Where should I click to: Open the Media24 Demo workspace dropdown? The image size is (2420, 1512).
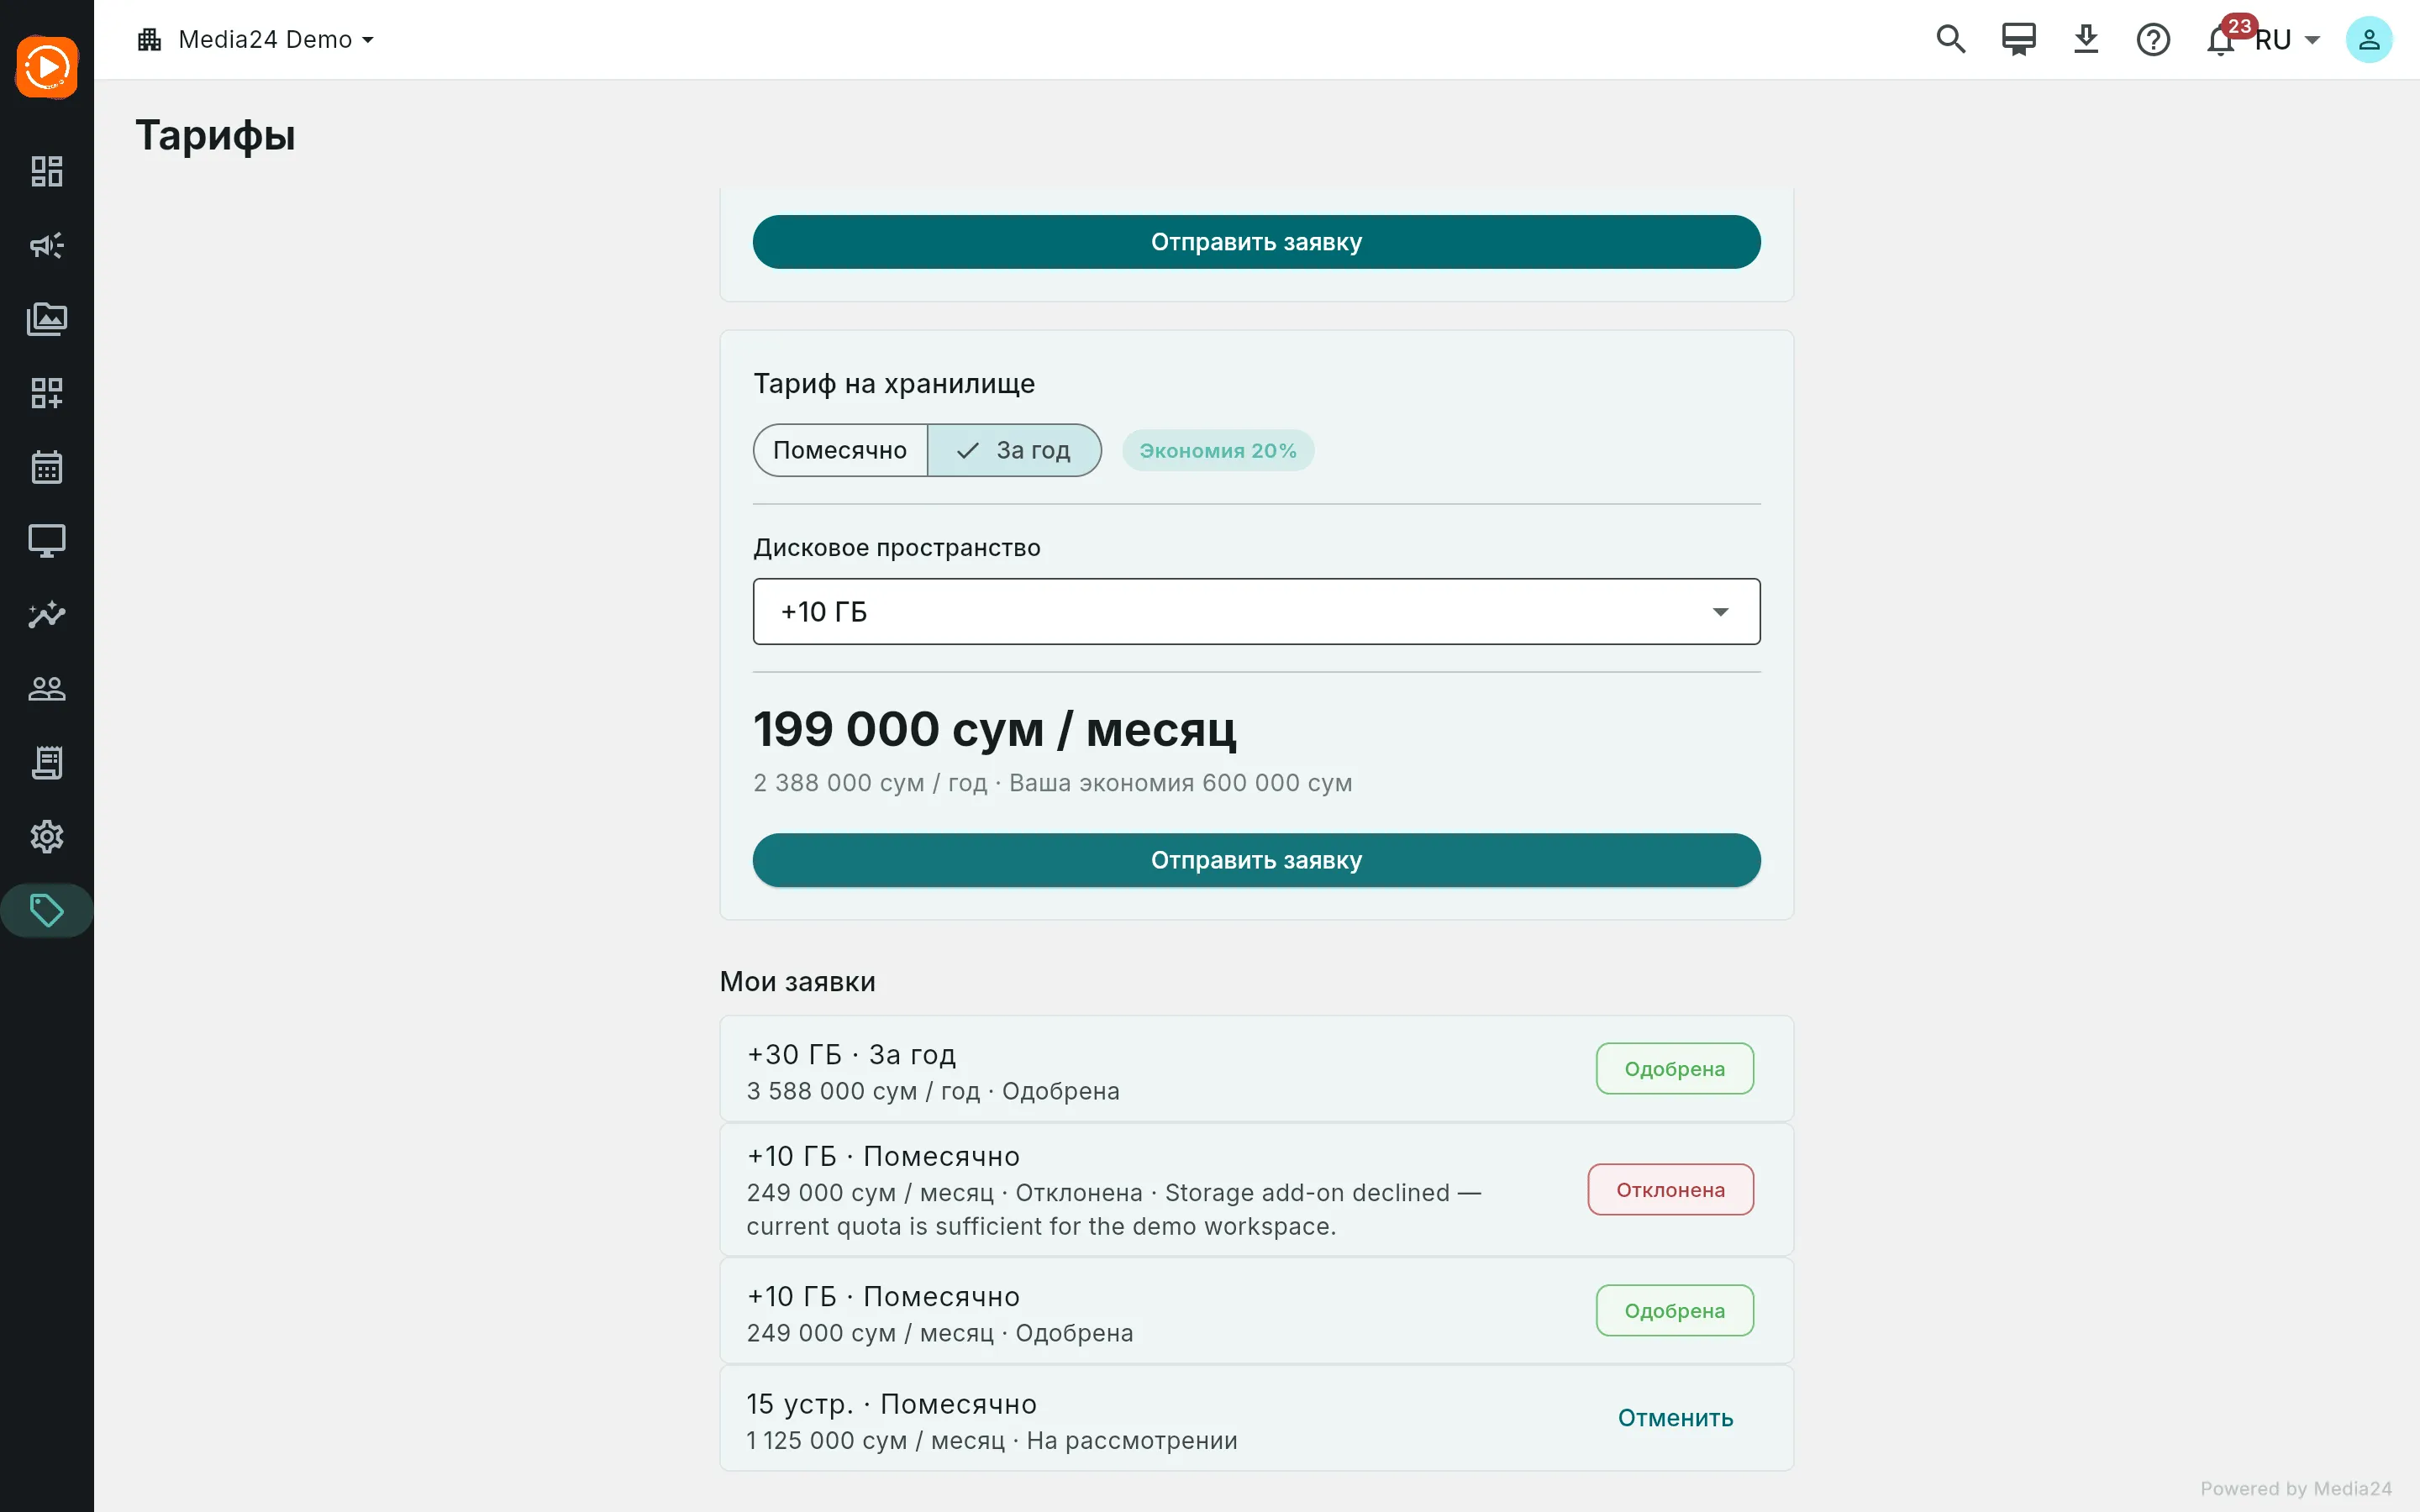coord(256,40)
